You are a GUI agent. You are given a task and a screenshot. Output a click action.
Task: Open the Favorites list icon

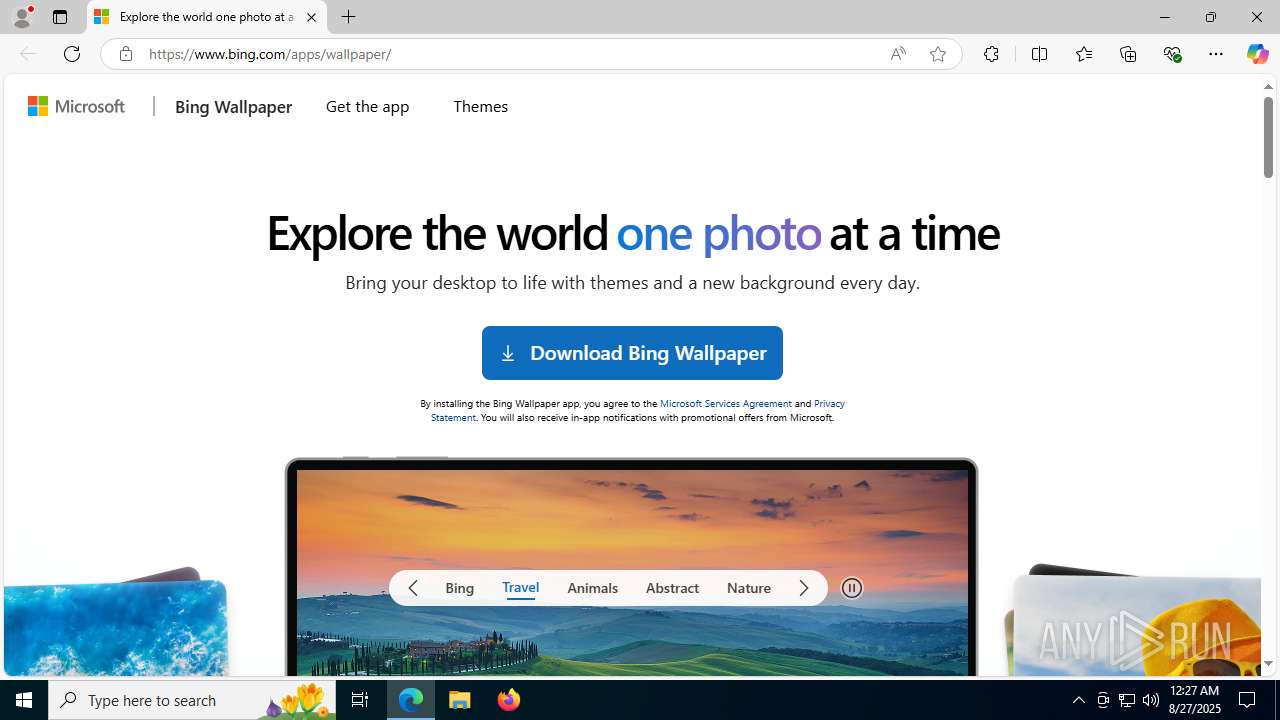1083,54
